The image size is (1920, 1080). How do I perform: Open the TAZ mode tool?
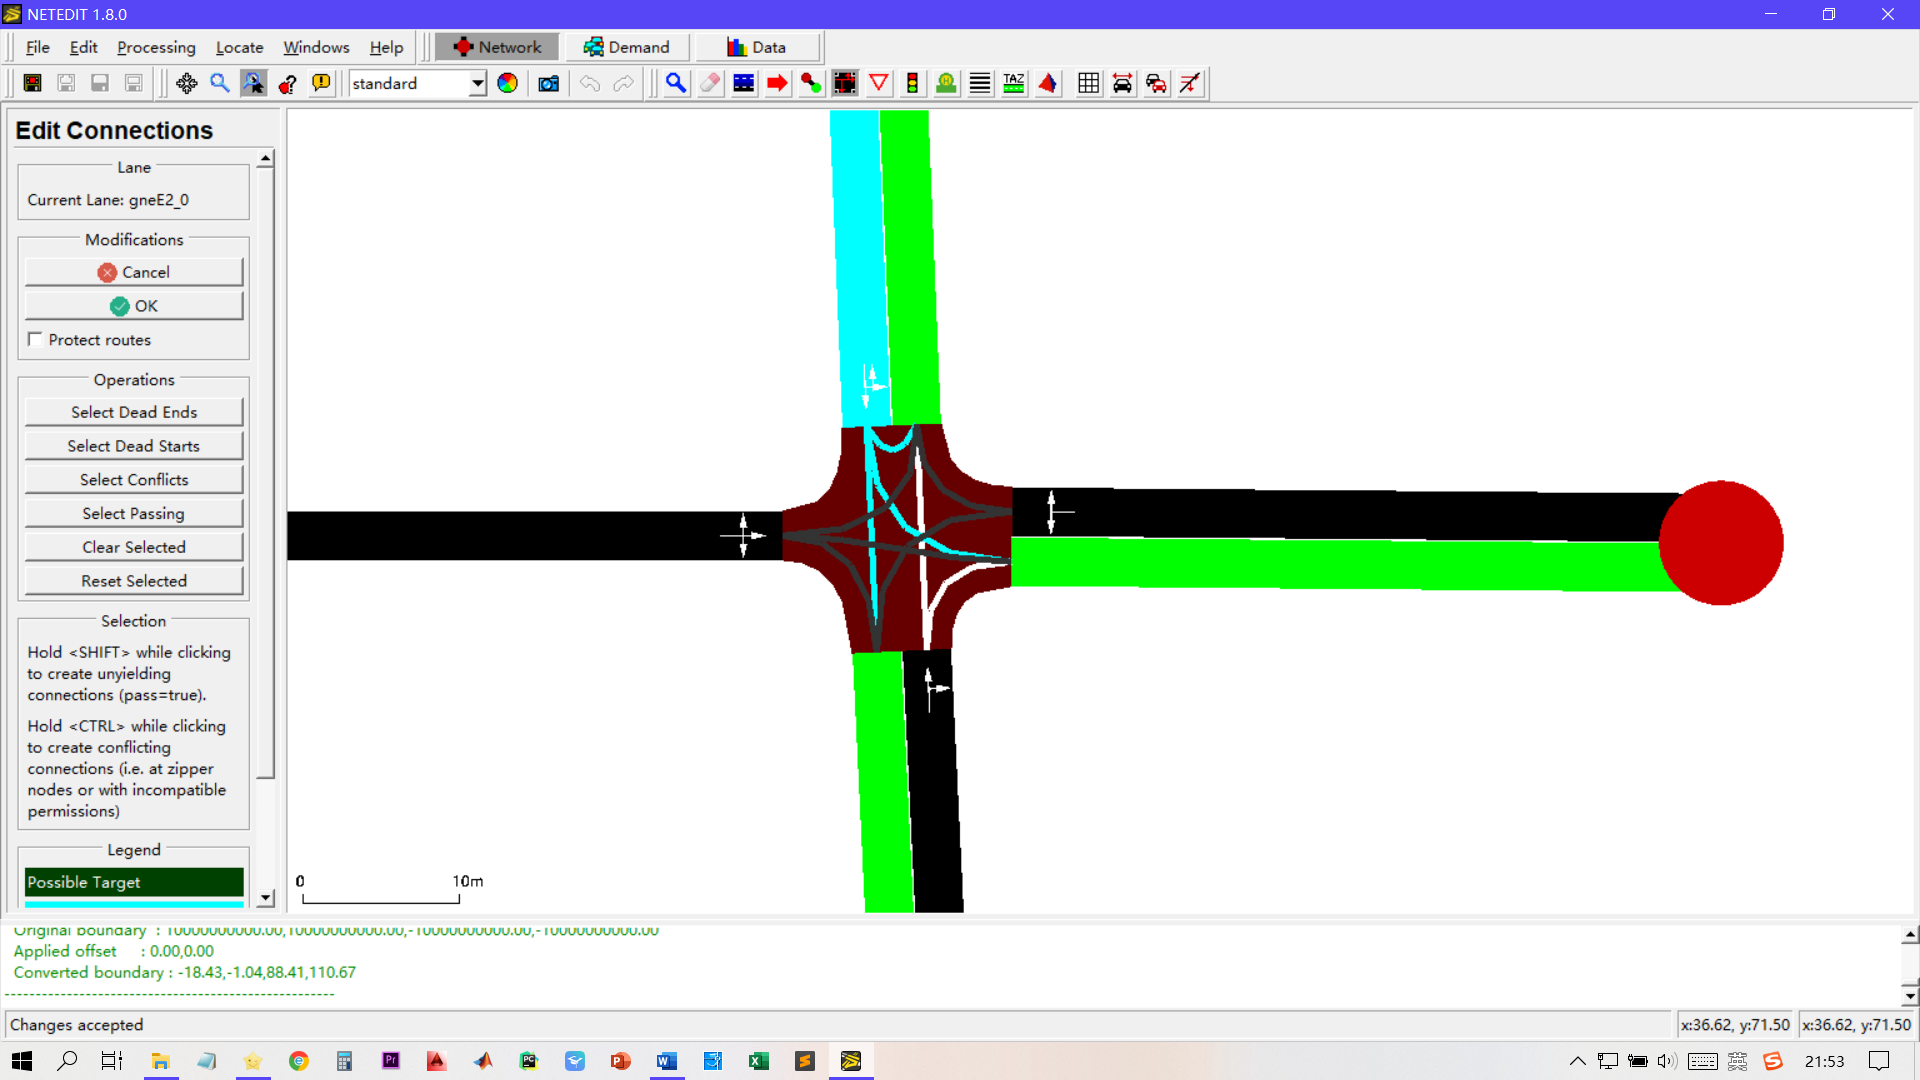pyautogui.click(x=1014, y=84)
